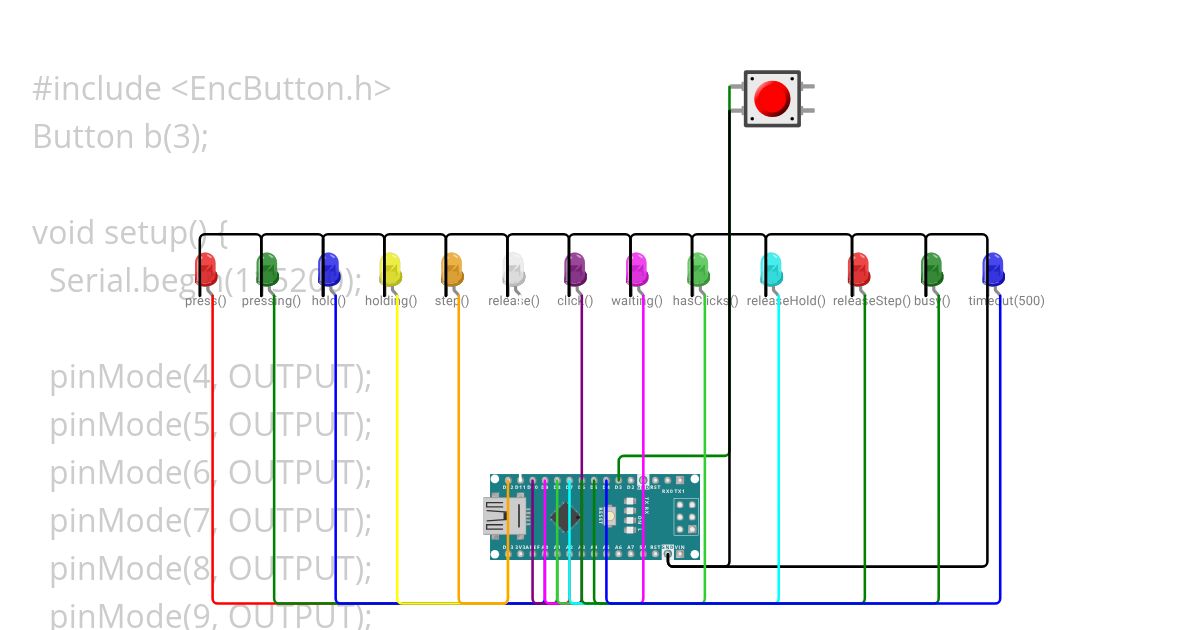Click the press() label text
The height and width of the screenshot is (630, 1200).
pos(206,301)
